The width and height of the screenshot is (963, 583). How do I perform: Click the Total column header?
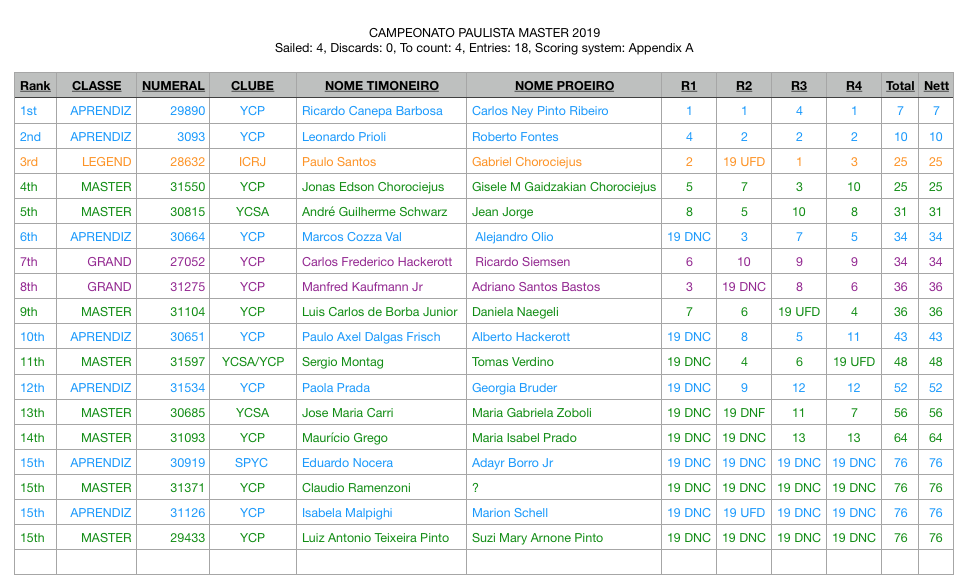[900, 86]
